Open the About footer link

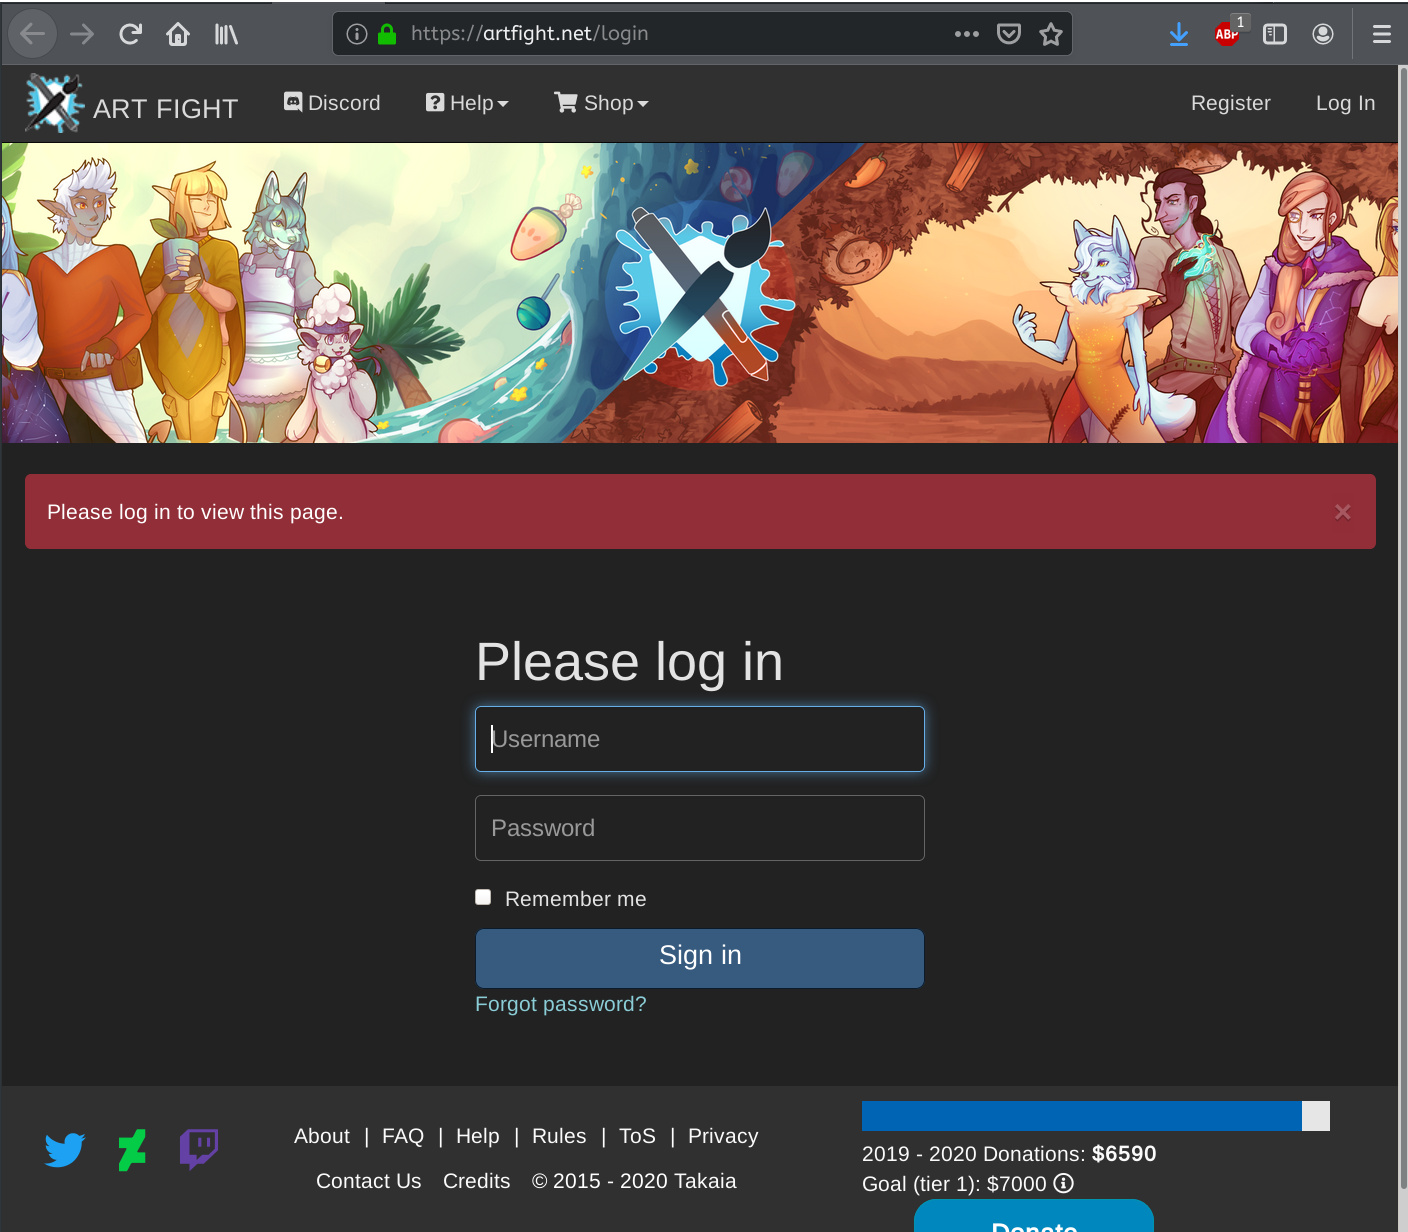[322, 1136]
